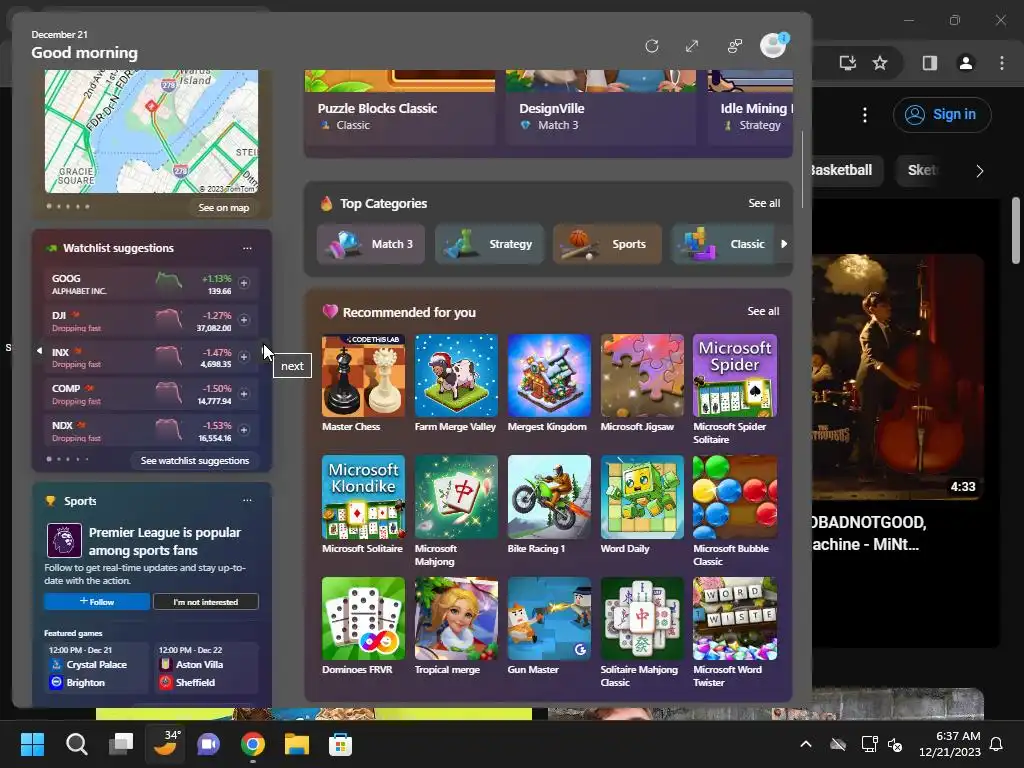The image size is (1024, 768).
Task: Play Bike Racing 1
Action: click(549, 505)
